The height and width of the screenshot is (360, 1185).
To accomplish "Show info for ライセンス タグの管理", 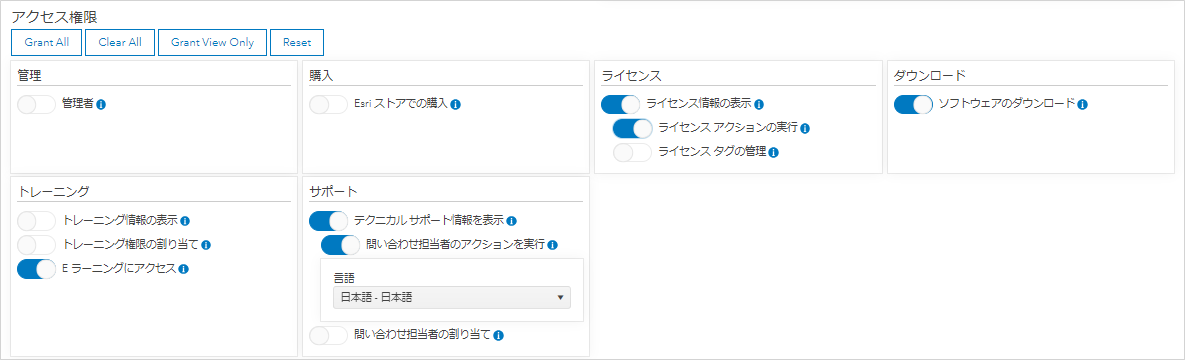I will click(774, 153).
